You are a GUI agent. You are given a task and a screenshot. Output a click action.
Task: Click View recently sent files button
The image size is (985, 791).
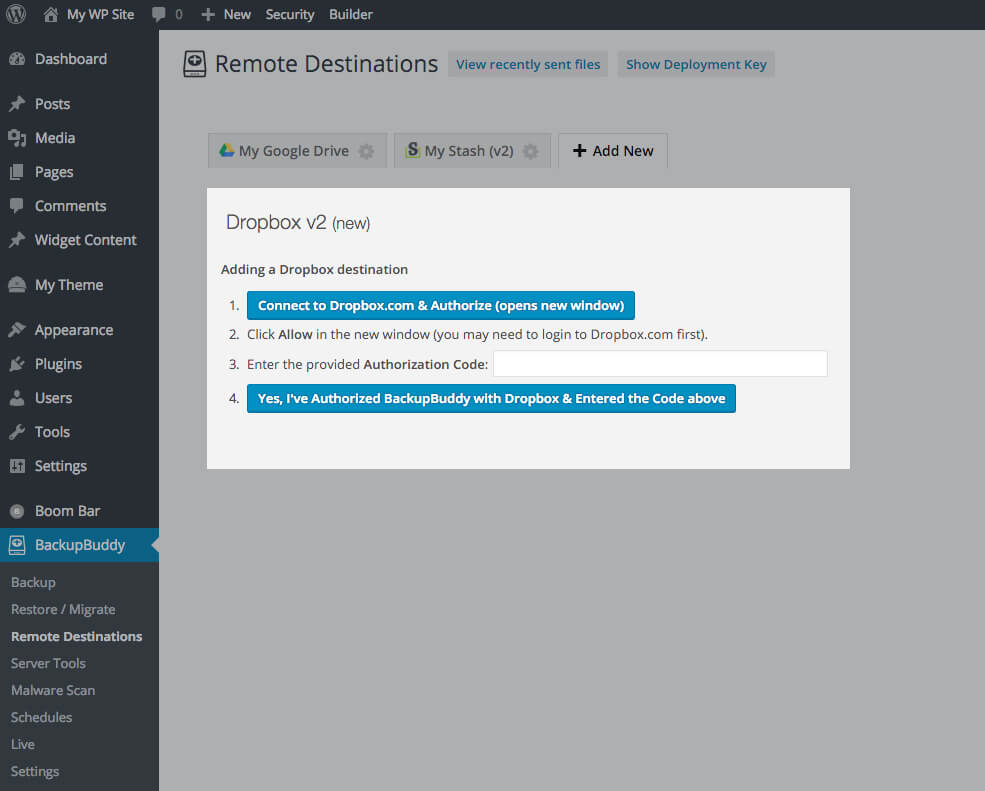tap(528, 64)
